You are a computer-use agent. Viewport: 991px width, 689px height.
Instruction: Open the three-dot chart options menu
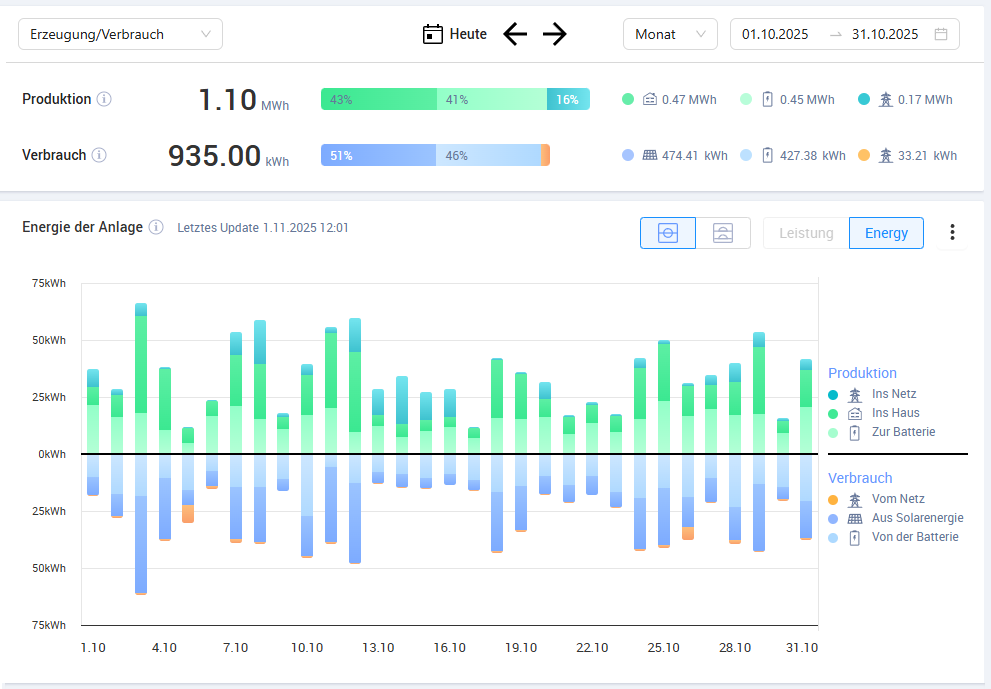pyautogui.click(x=952, y=233)
